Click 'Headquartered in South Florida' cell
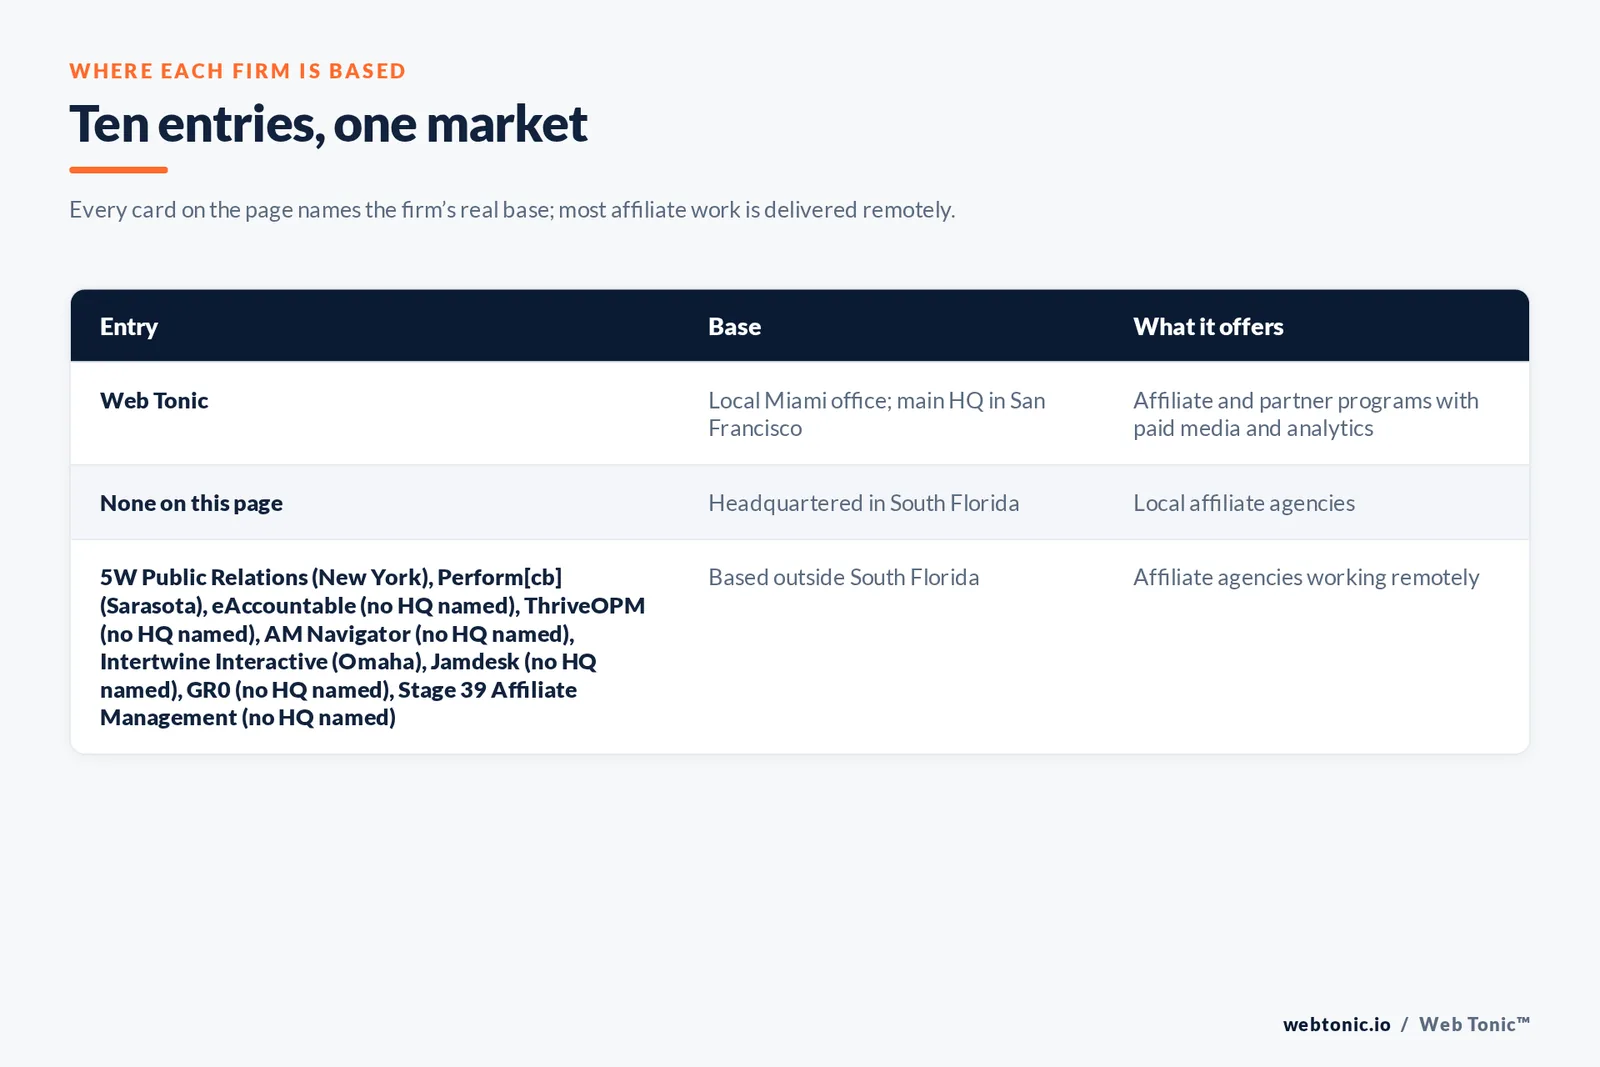This screenshot has height=1067, width=1600. coord(864,503)
